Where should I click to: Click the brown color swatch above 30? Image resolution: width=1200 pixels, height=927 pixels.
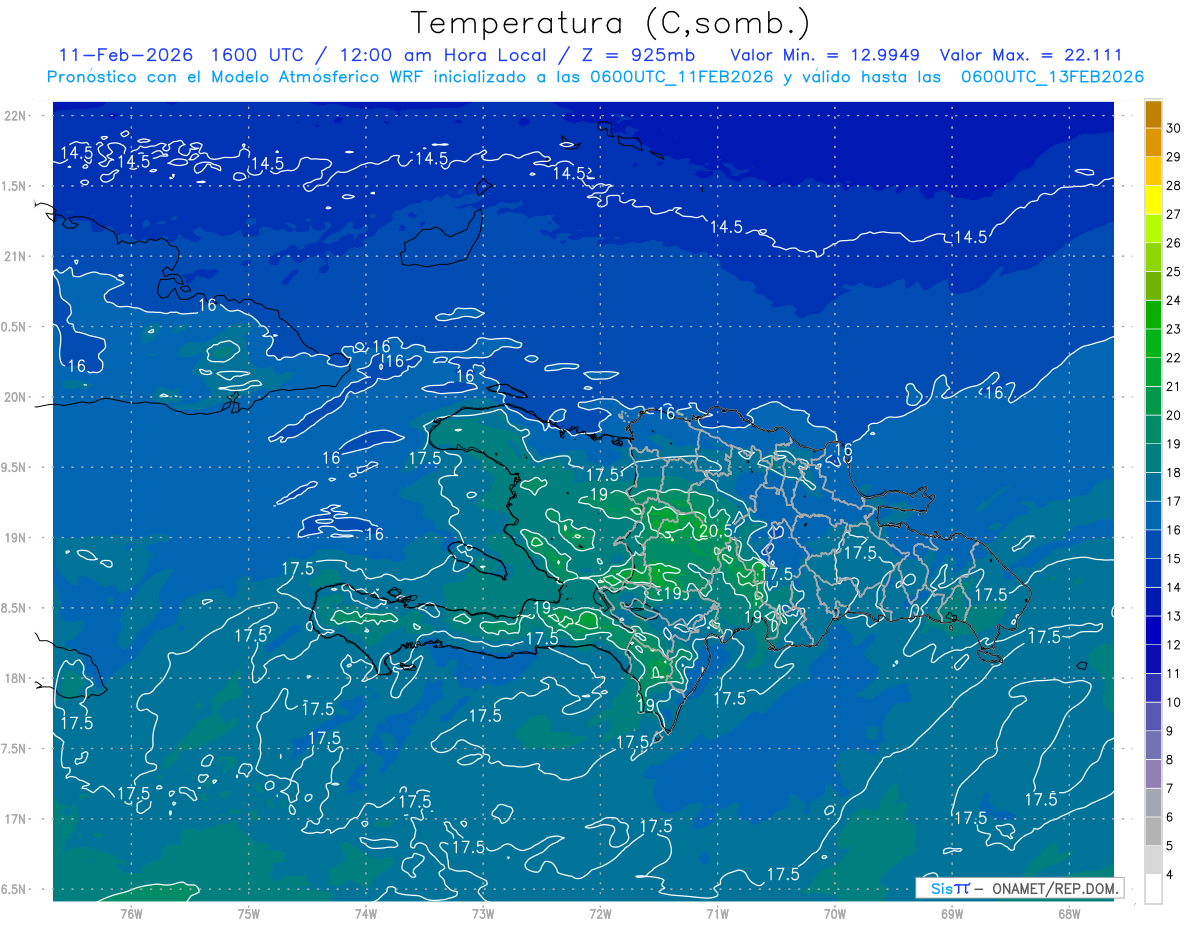(x=1153, y=114)
